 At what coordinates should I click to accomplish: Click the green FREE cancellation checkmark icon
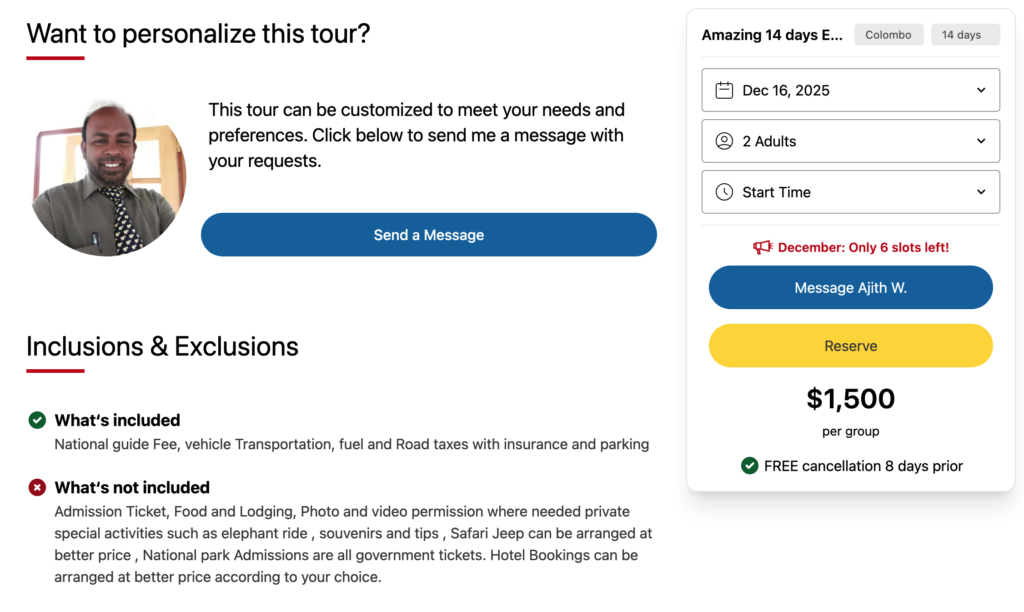pyautogui.click(x=749, y=466)
